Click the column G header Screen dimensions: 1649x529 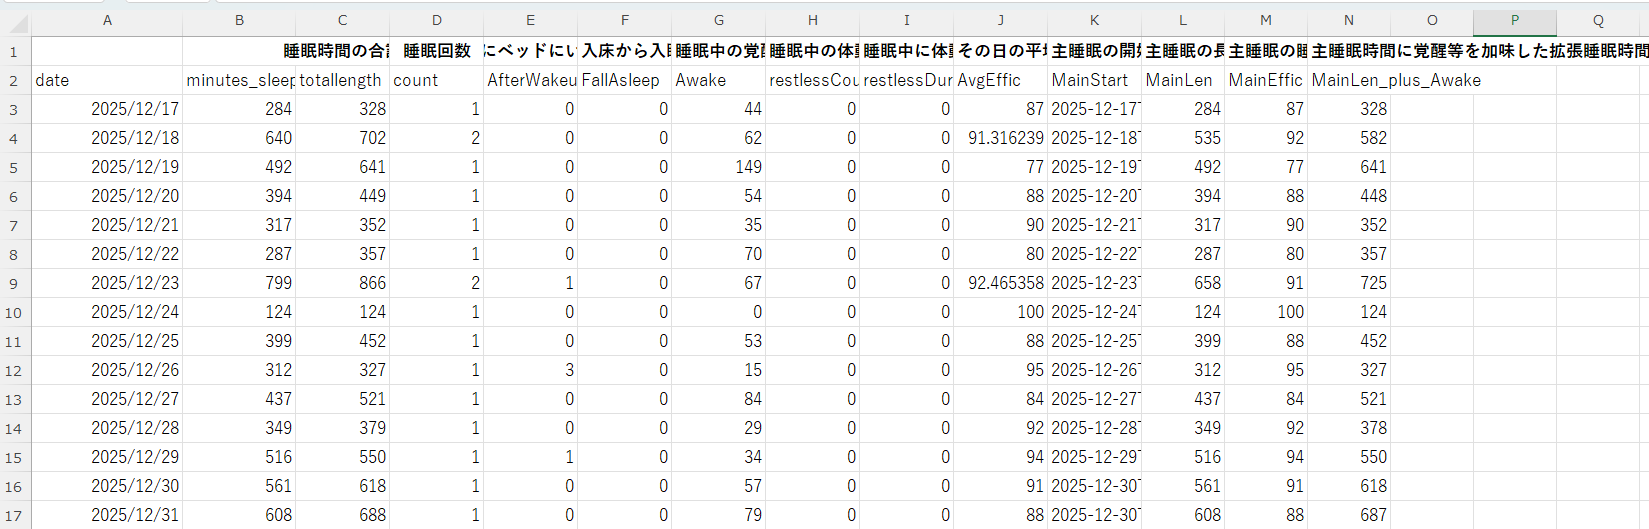tap(718, 20)
